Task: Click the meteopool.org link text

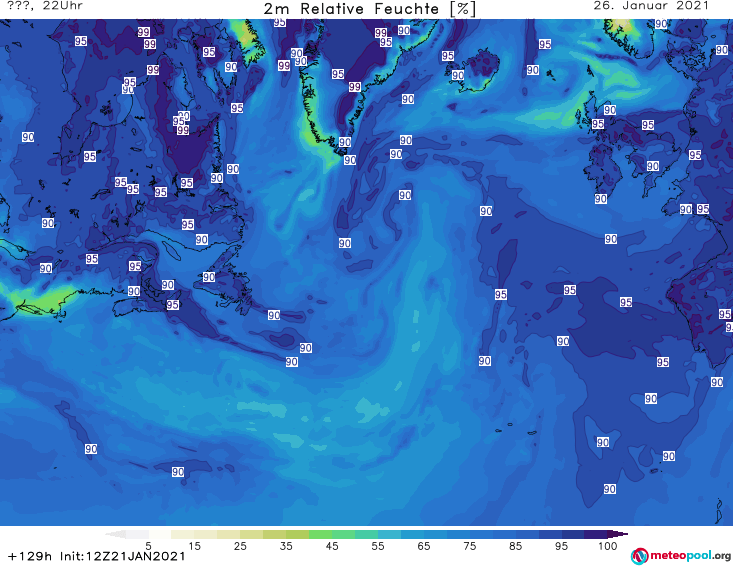Action: click(x=690, y=556)
